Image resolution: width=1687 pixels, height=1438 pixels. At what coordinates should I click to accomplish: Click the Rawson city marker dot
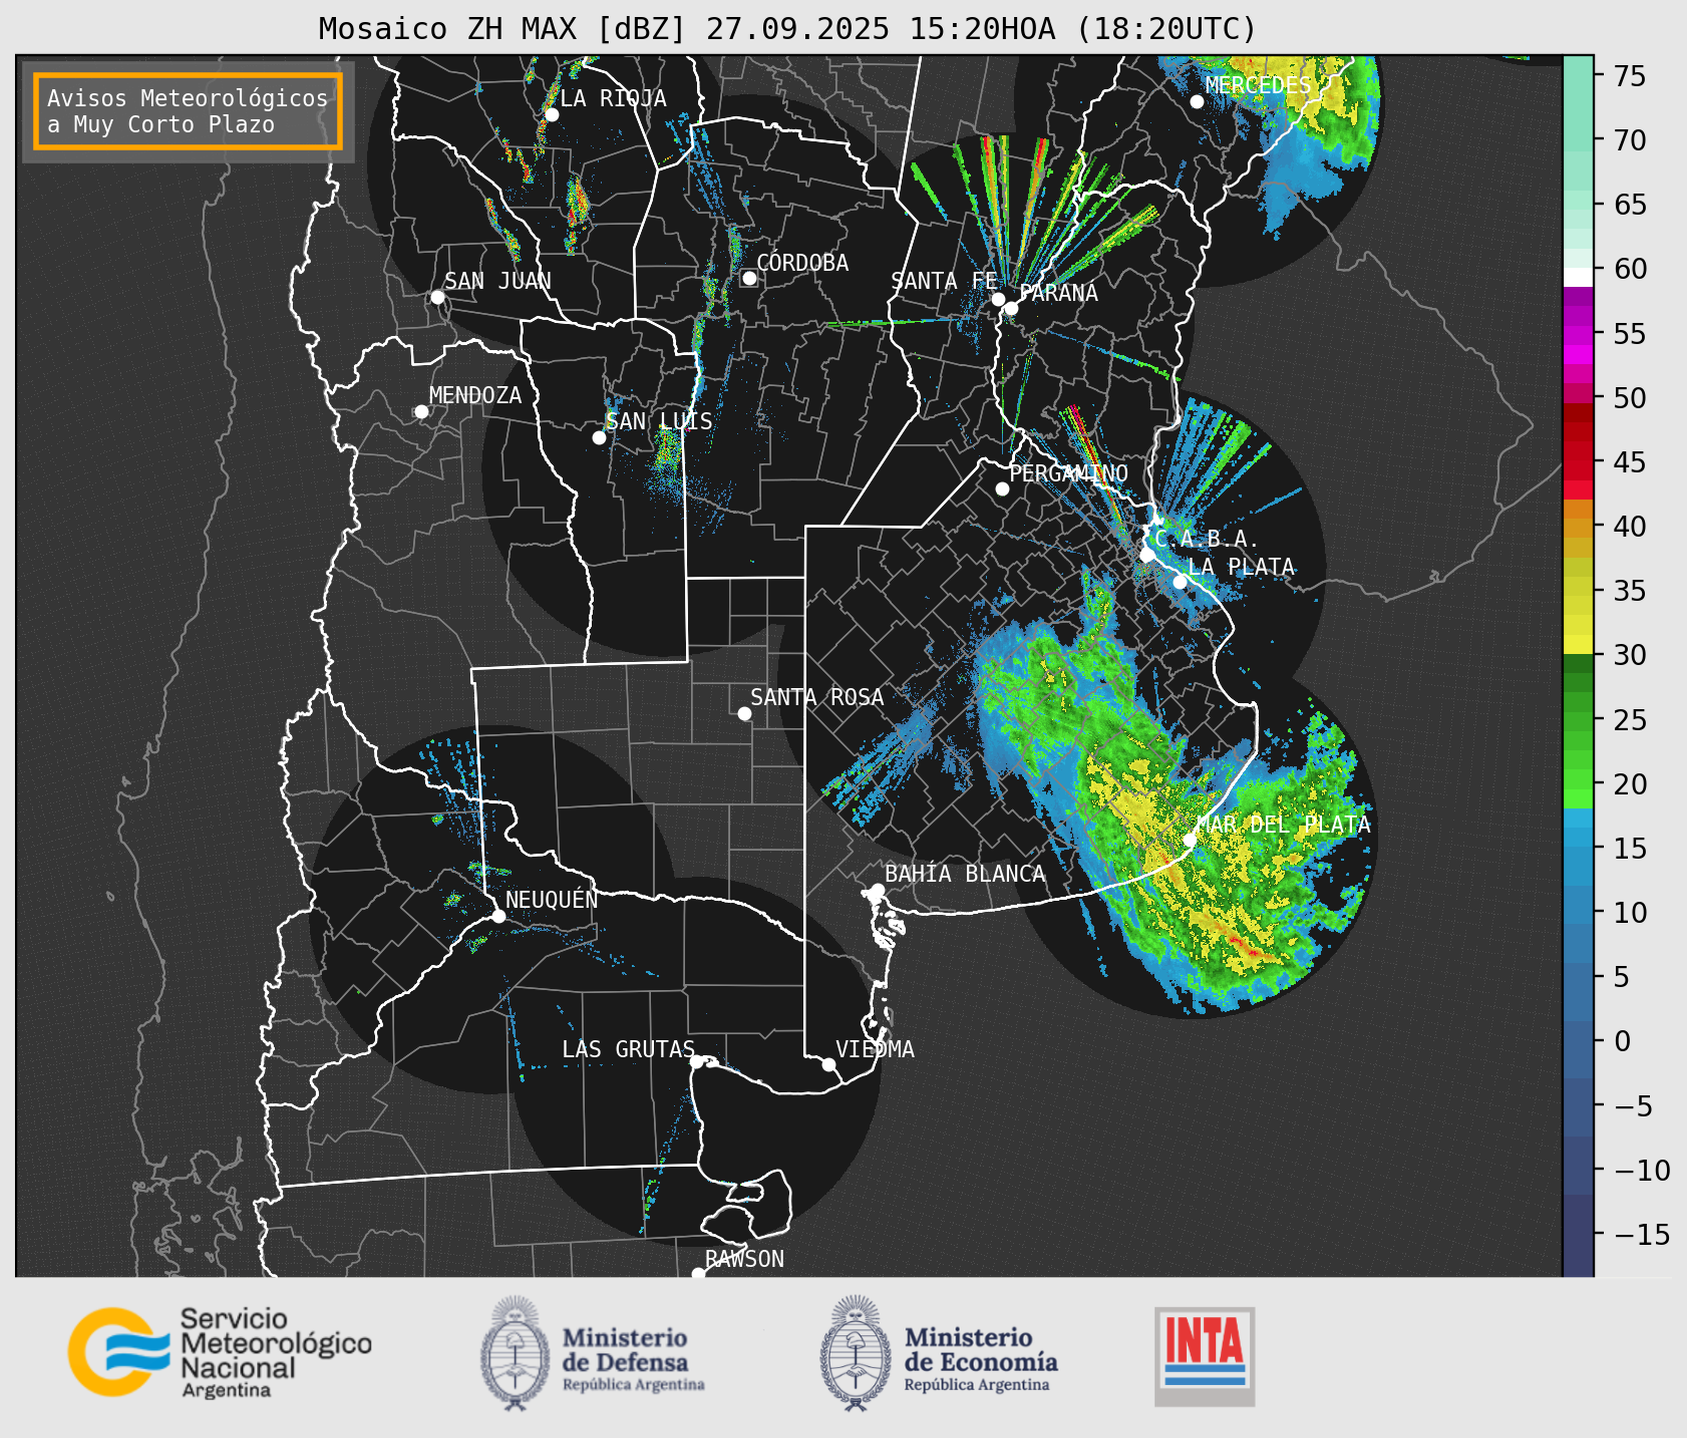pyautogui.click(x=698, y=1274)
